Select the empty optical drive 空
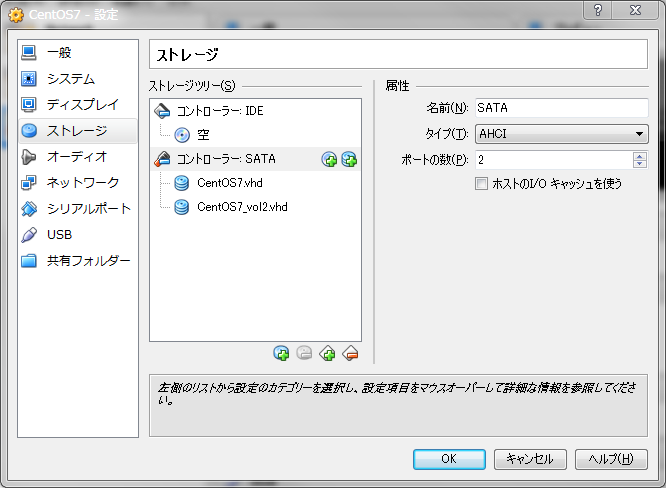Image resolution: width=666 pixels, height=488 pixels. click(255, 135)
